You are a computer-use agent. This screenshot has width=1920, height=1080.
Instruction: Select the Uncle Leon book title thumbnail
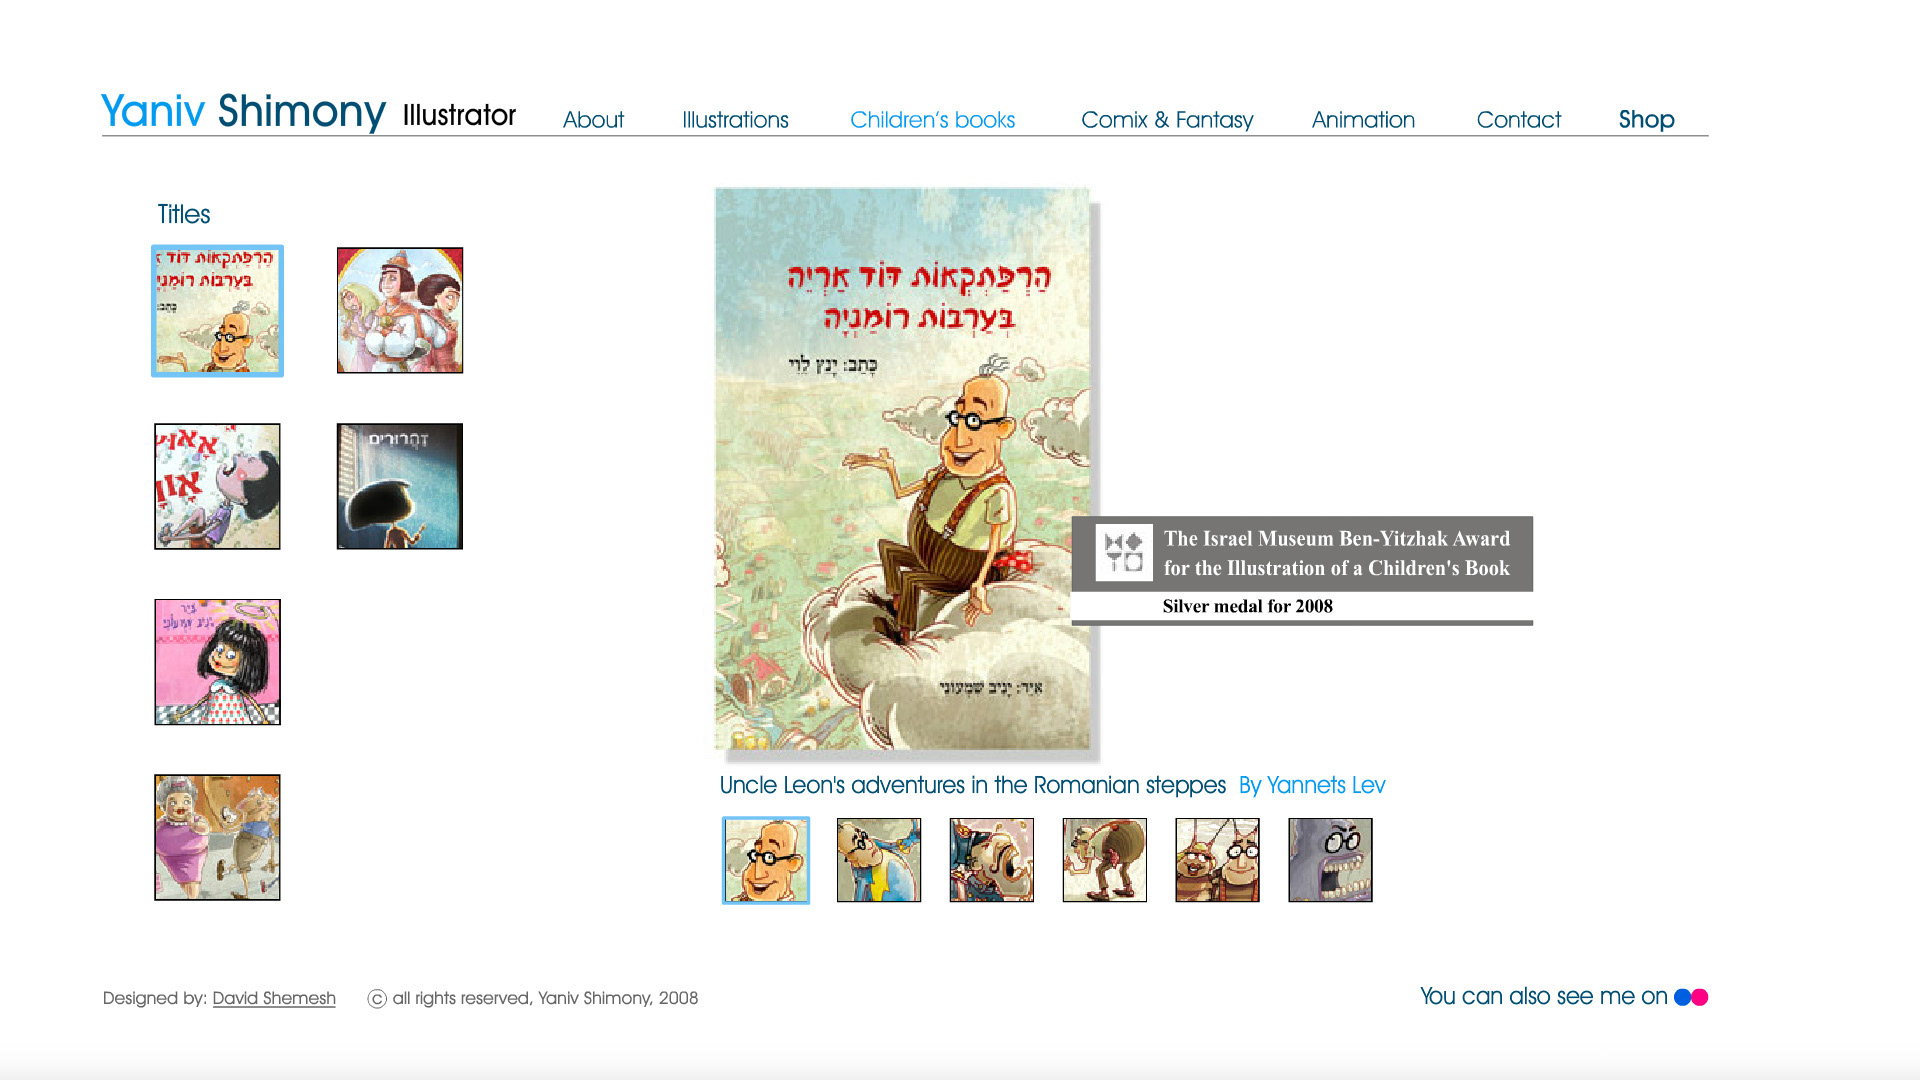217,311
